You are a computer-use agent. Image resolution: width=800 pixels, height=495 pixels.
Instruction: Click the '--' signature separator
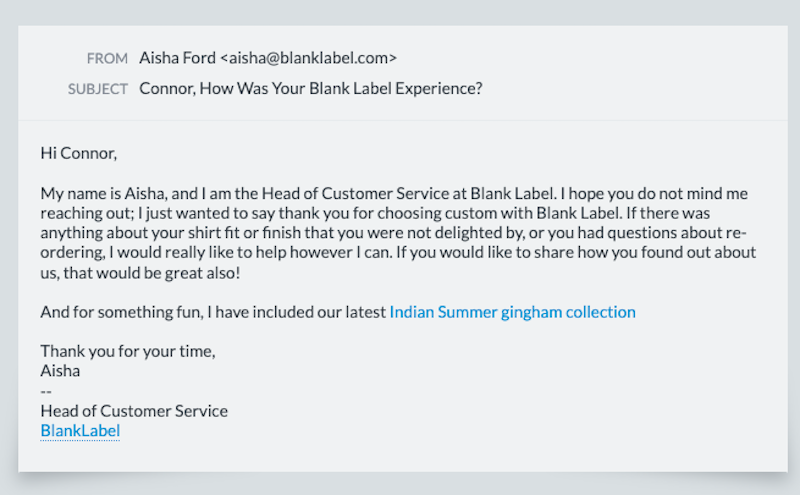pyautogui.click(x=46, y=391)
